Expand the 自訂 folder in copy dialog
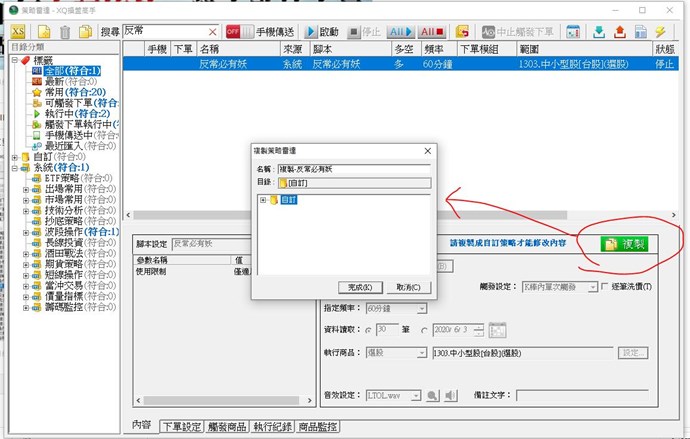 tap(263, 200)
